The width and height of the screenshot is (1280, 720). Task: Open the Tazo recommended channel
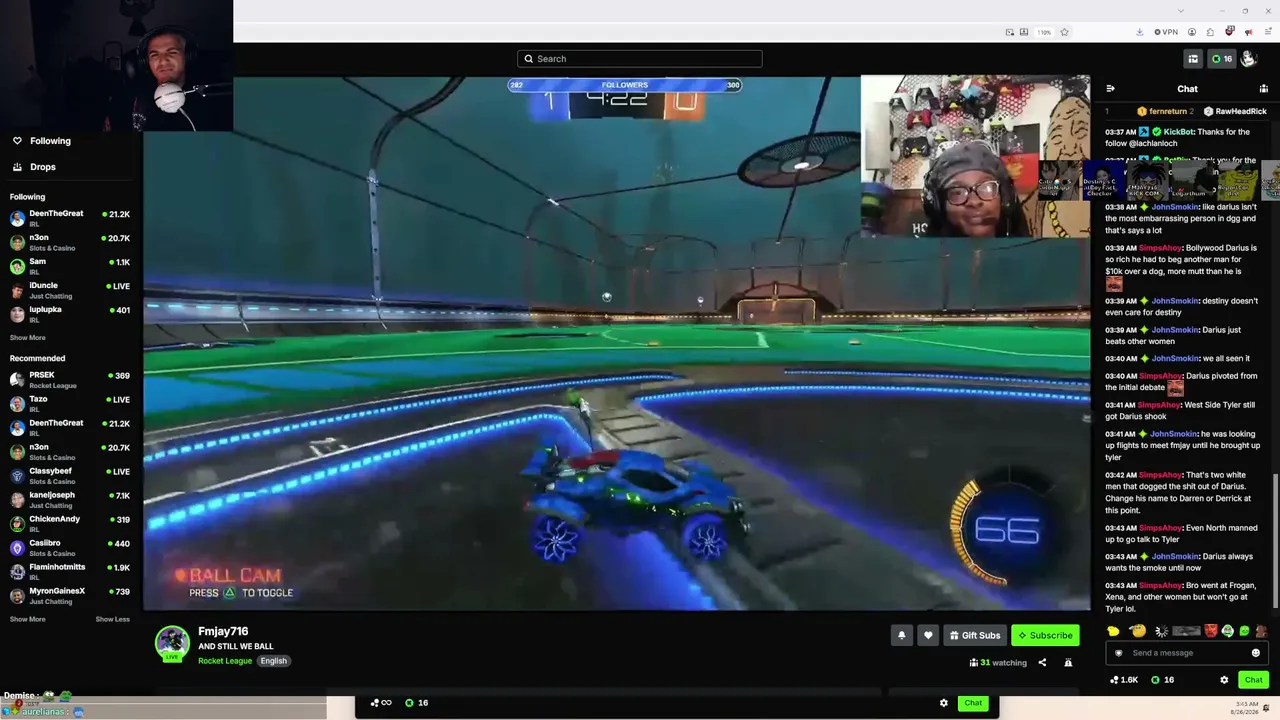point(70,403)
